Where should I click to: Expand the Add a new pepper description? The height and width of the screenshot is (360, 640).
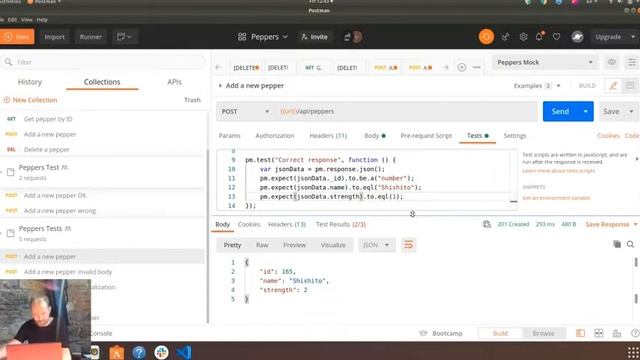tap(220, 86)
